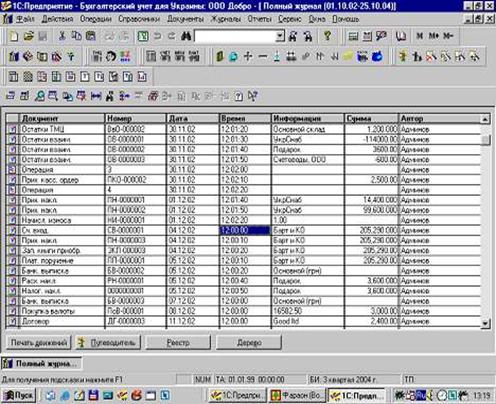The image size is (496, 404).
Task: Click the row marker icon of Договор ДГ-0000003
Action: 12,321
